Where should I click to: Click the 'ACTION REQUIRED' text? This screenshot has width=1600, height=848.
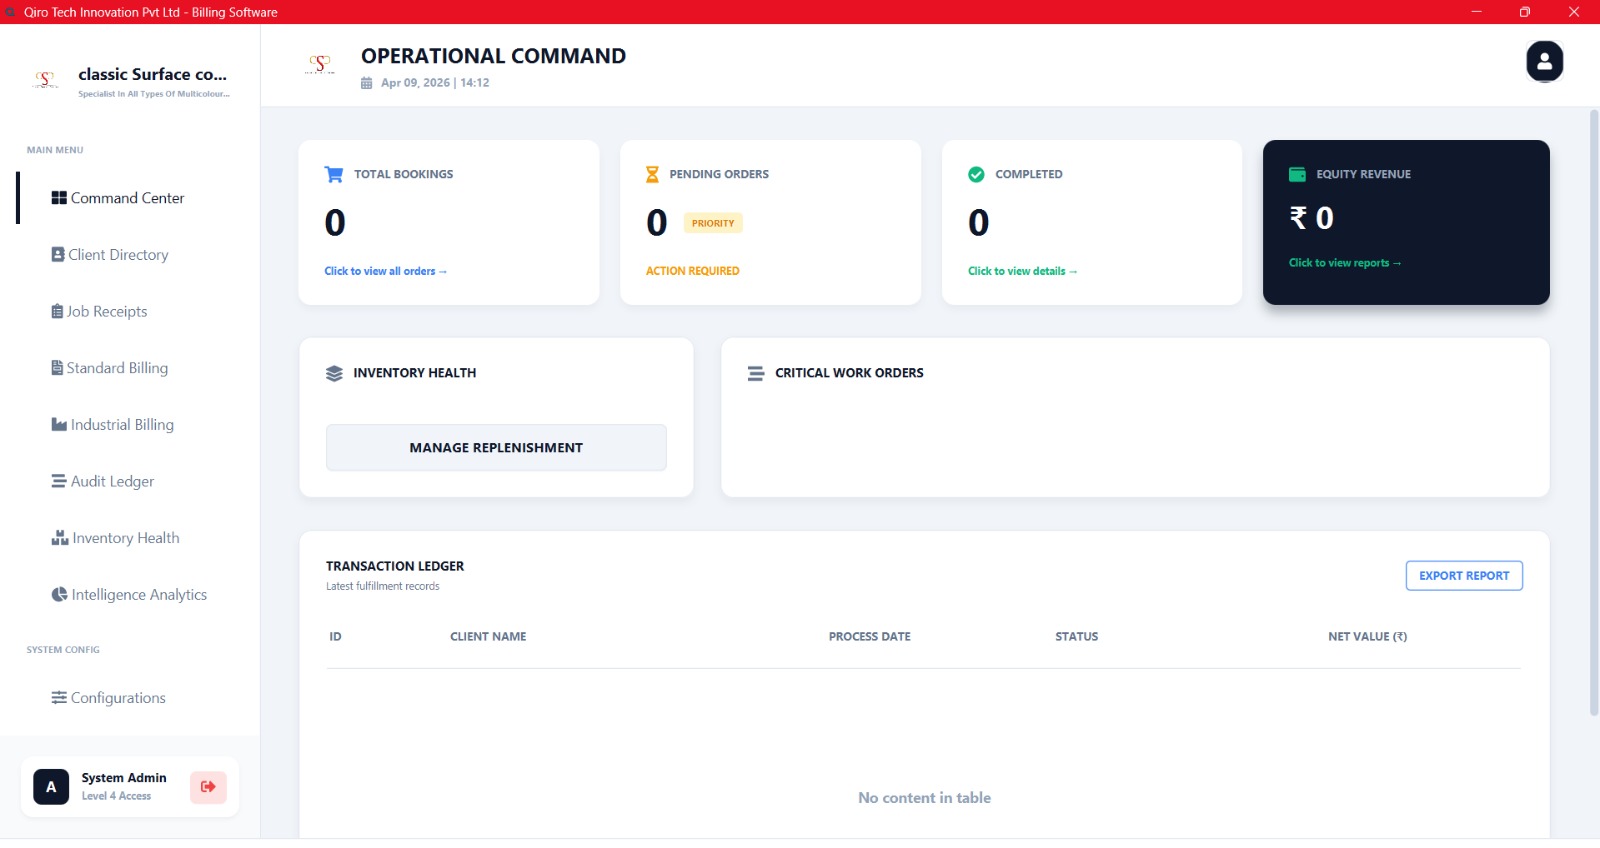tap(693, 271)
